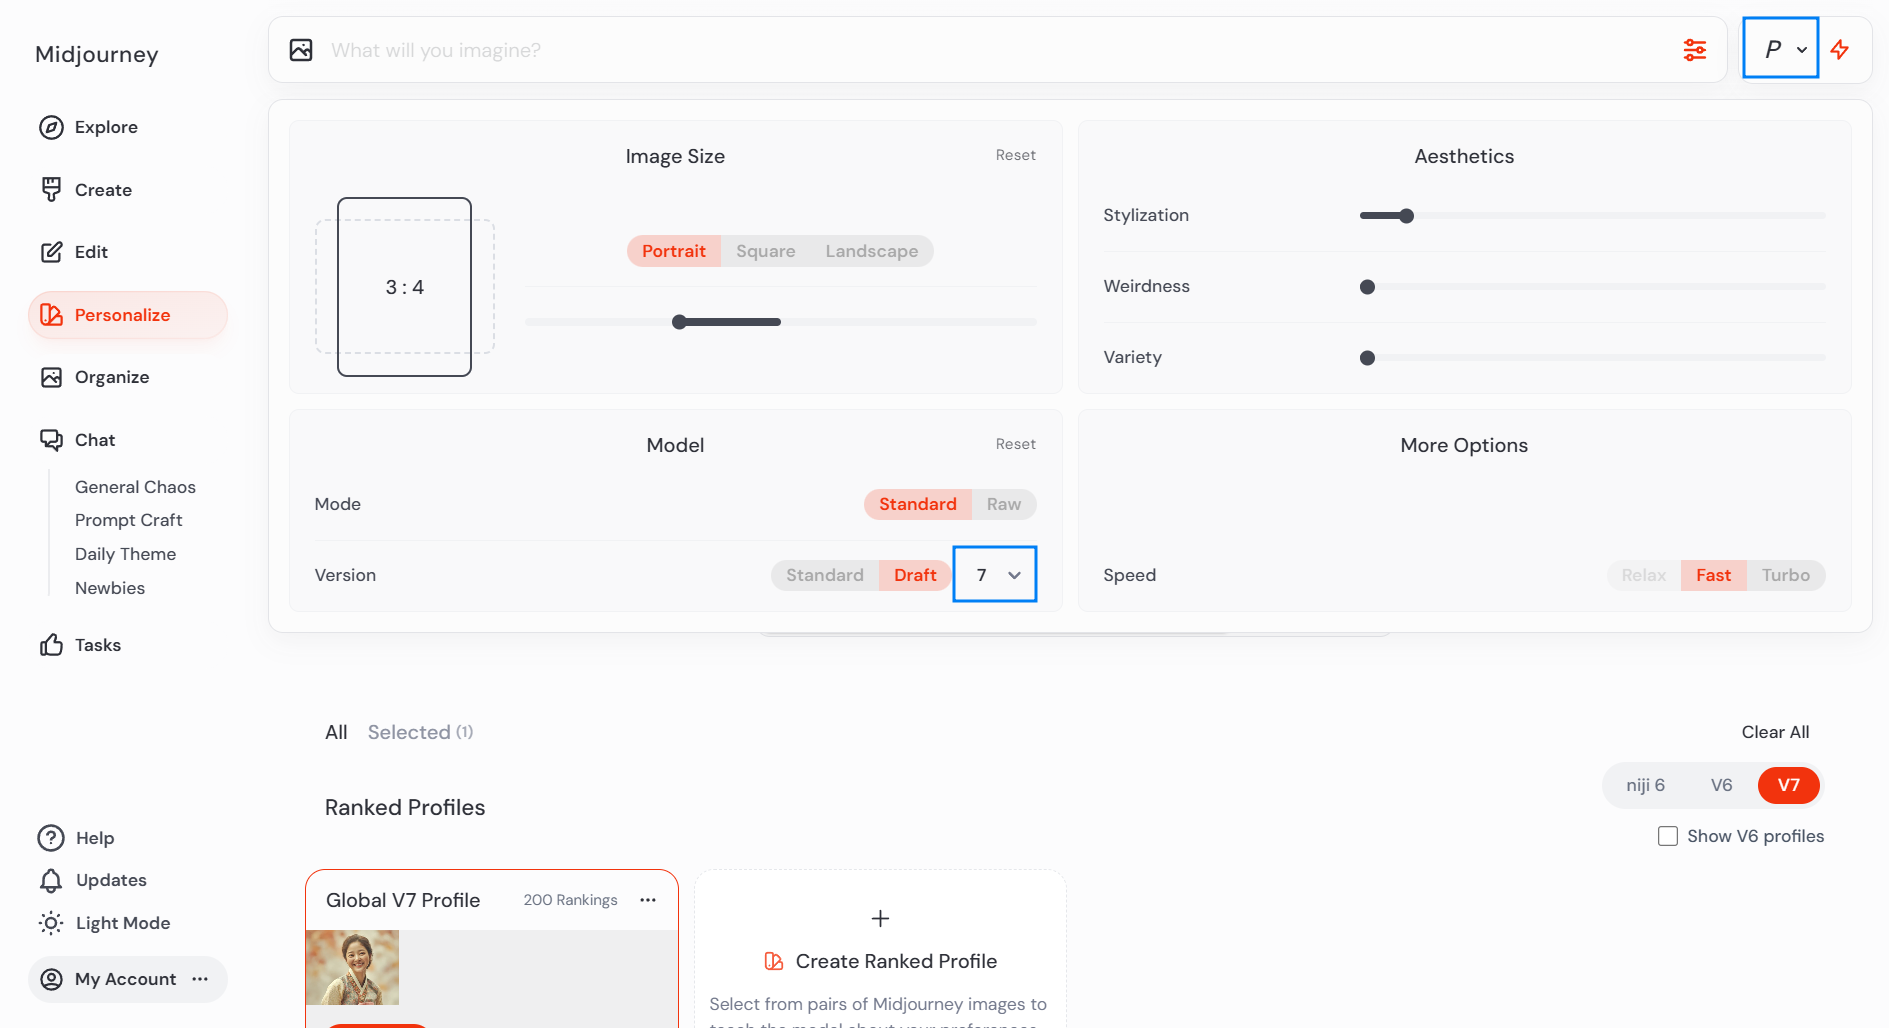Click the Global V7 Profile title

point(403,900)
